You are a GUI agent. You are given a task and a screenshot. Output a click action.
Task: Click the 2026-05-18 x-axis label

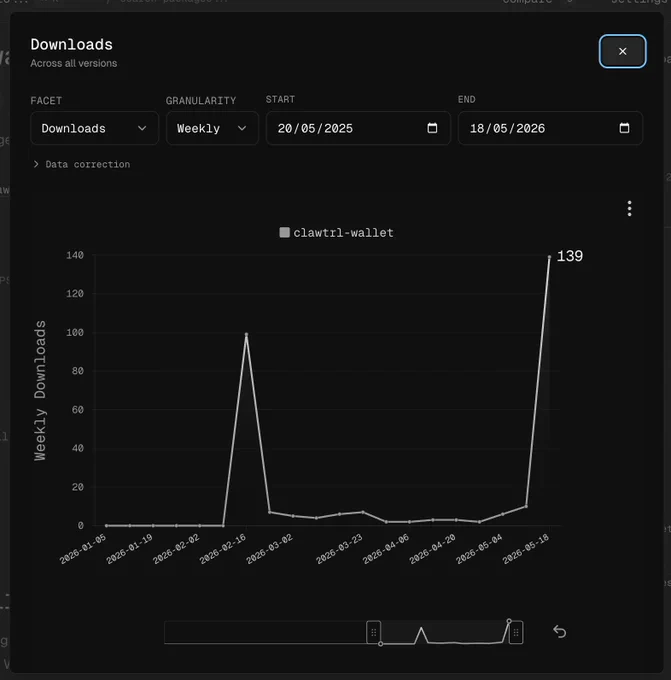526,549
